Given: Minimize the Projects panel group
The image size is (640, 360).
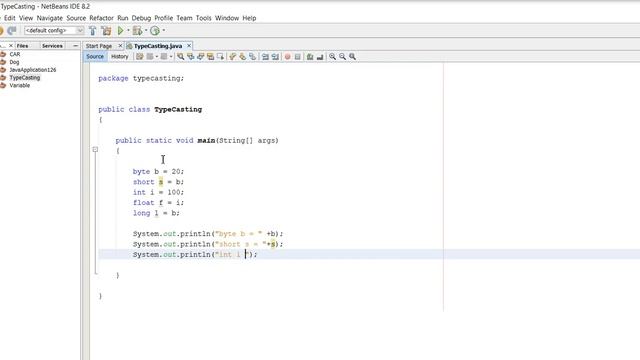Looking at the screenshot, I should [x=75, y=46].
